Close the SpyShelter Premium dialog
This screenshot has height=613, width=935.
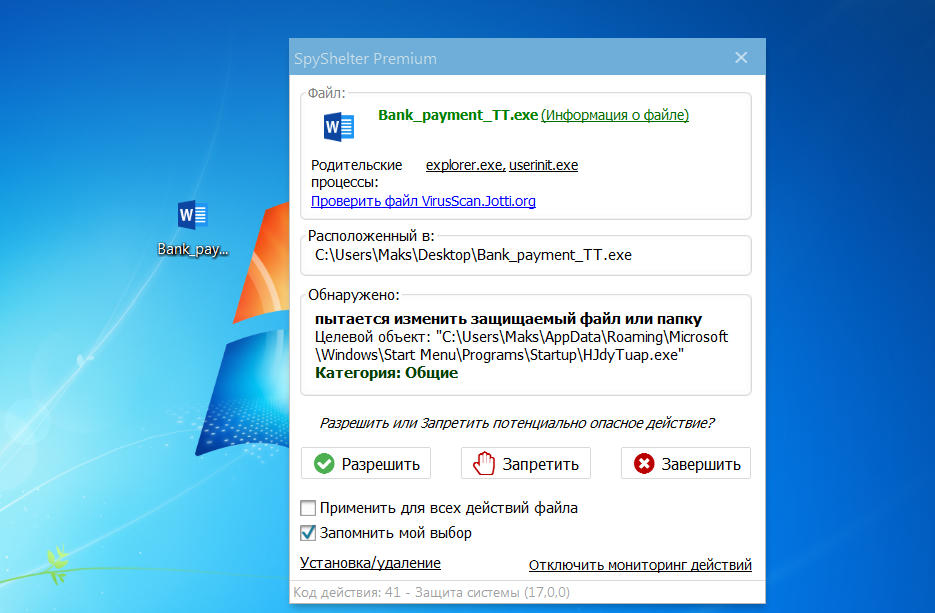click(x=741, y=57)
